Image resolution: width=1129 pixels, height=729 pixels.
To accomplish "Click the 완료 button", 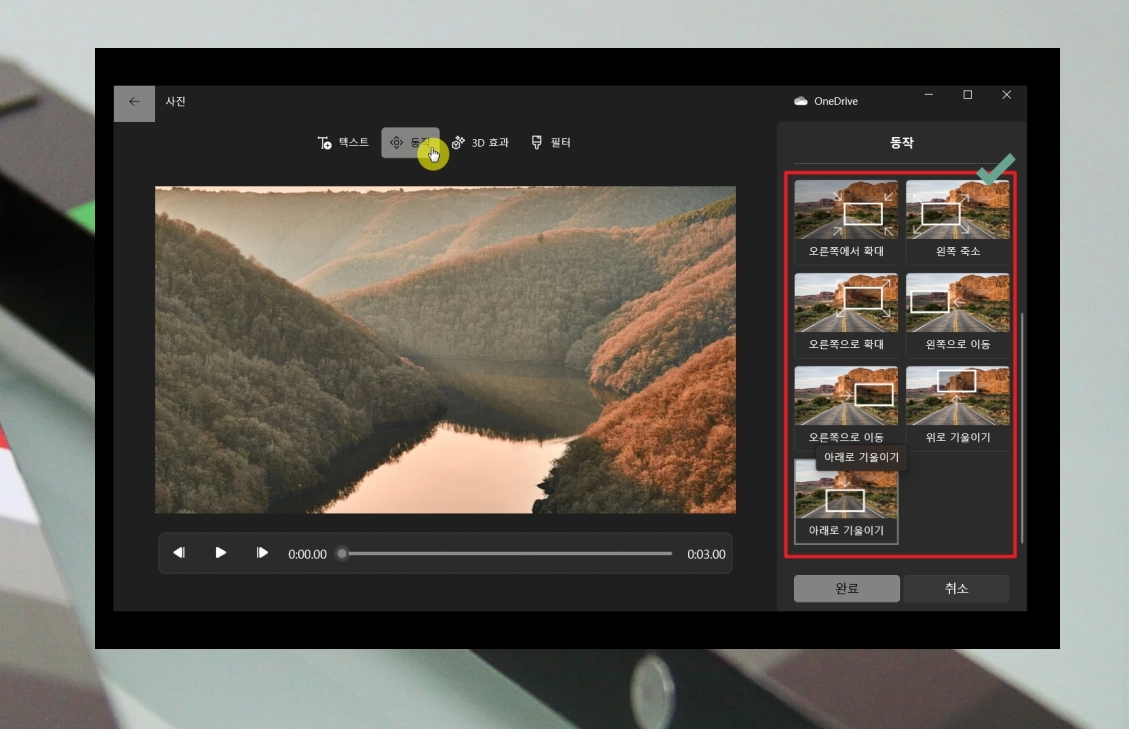I will coord(847,589).
